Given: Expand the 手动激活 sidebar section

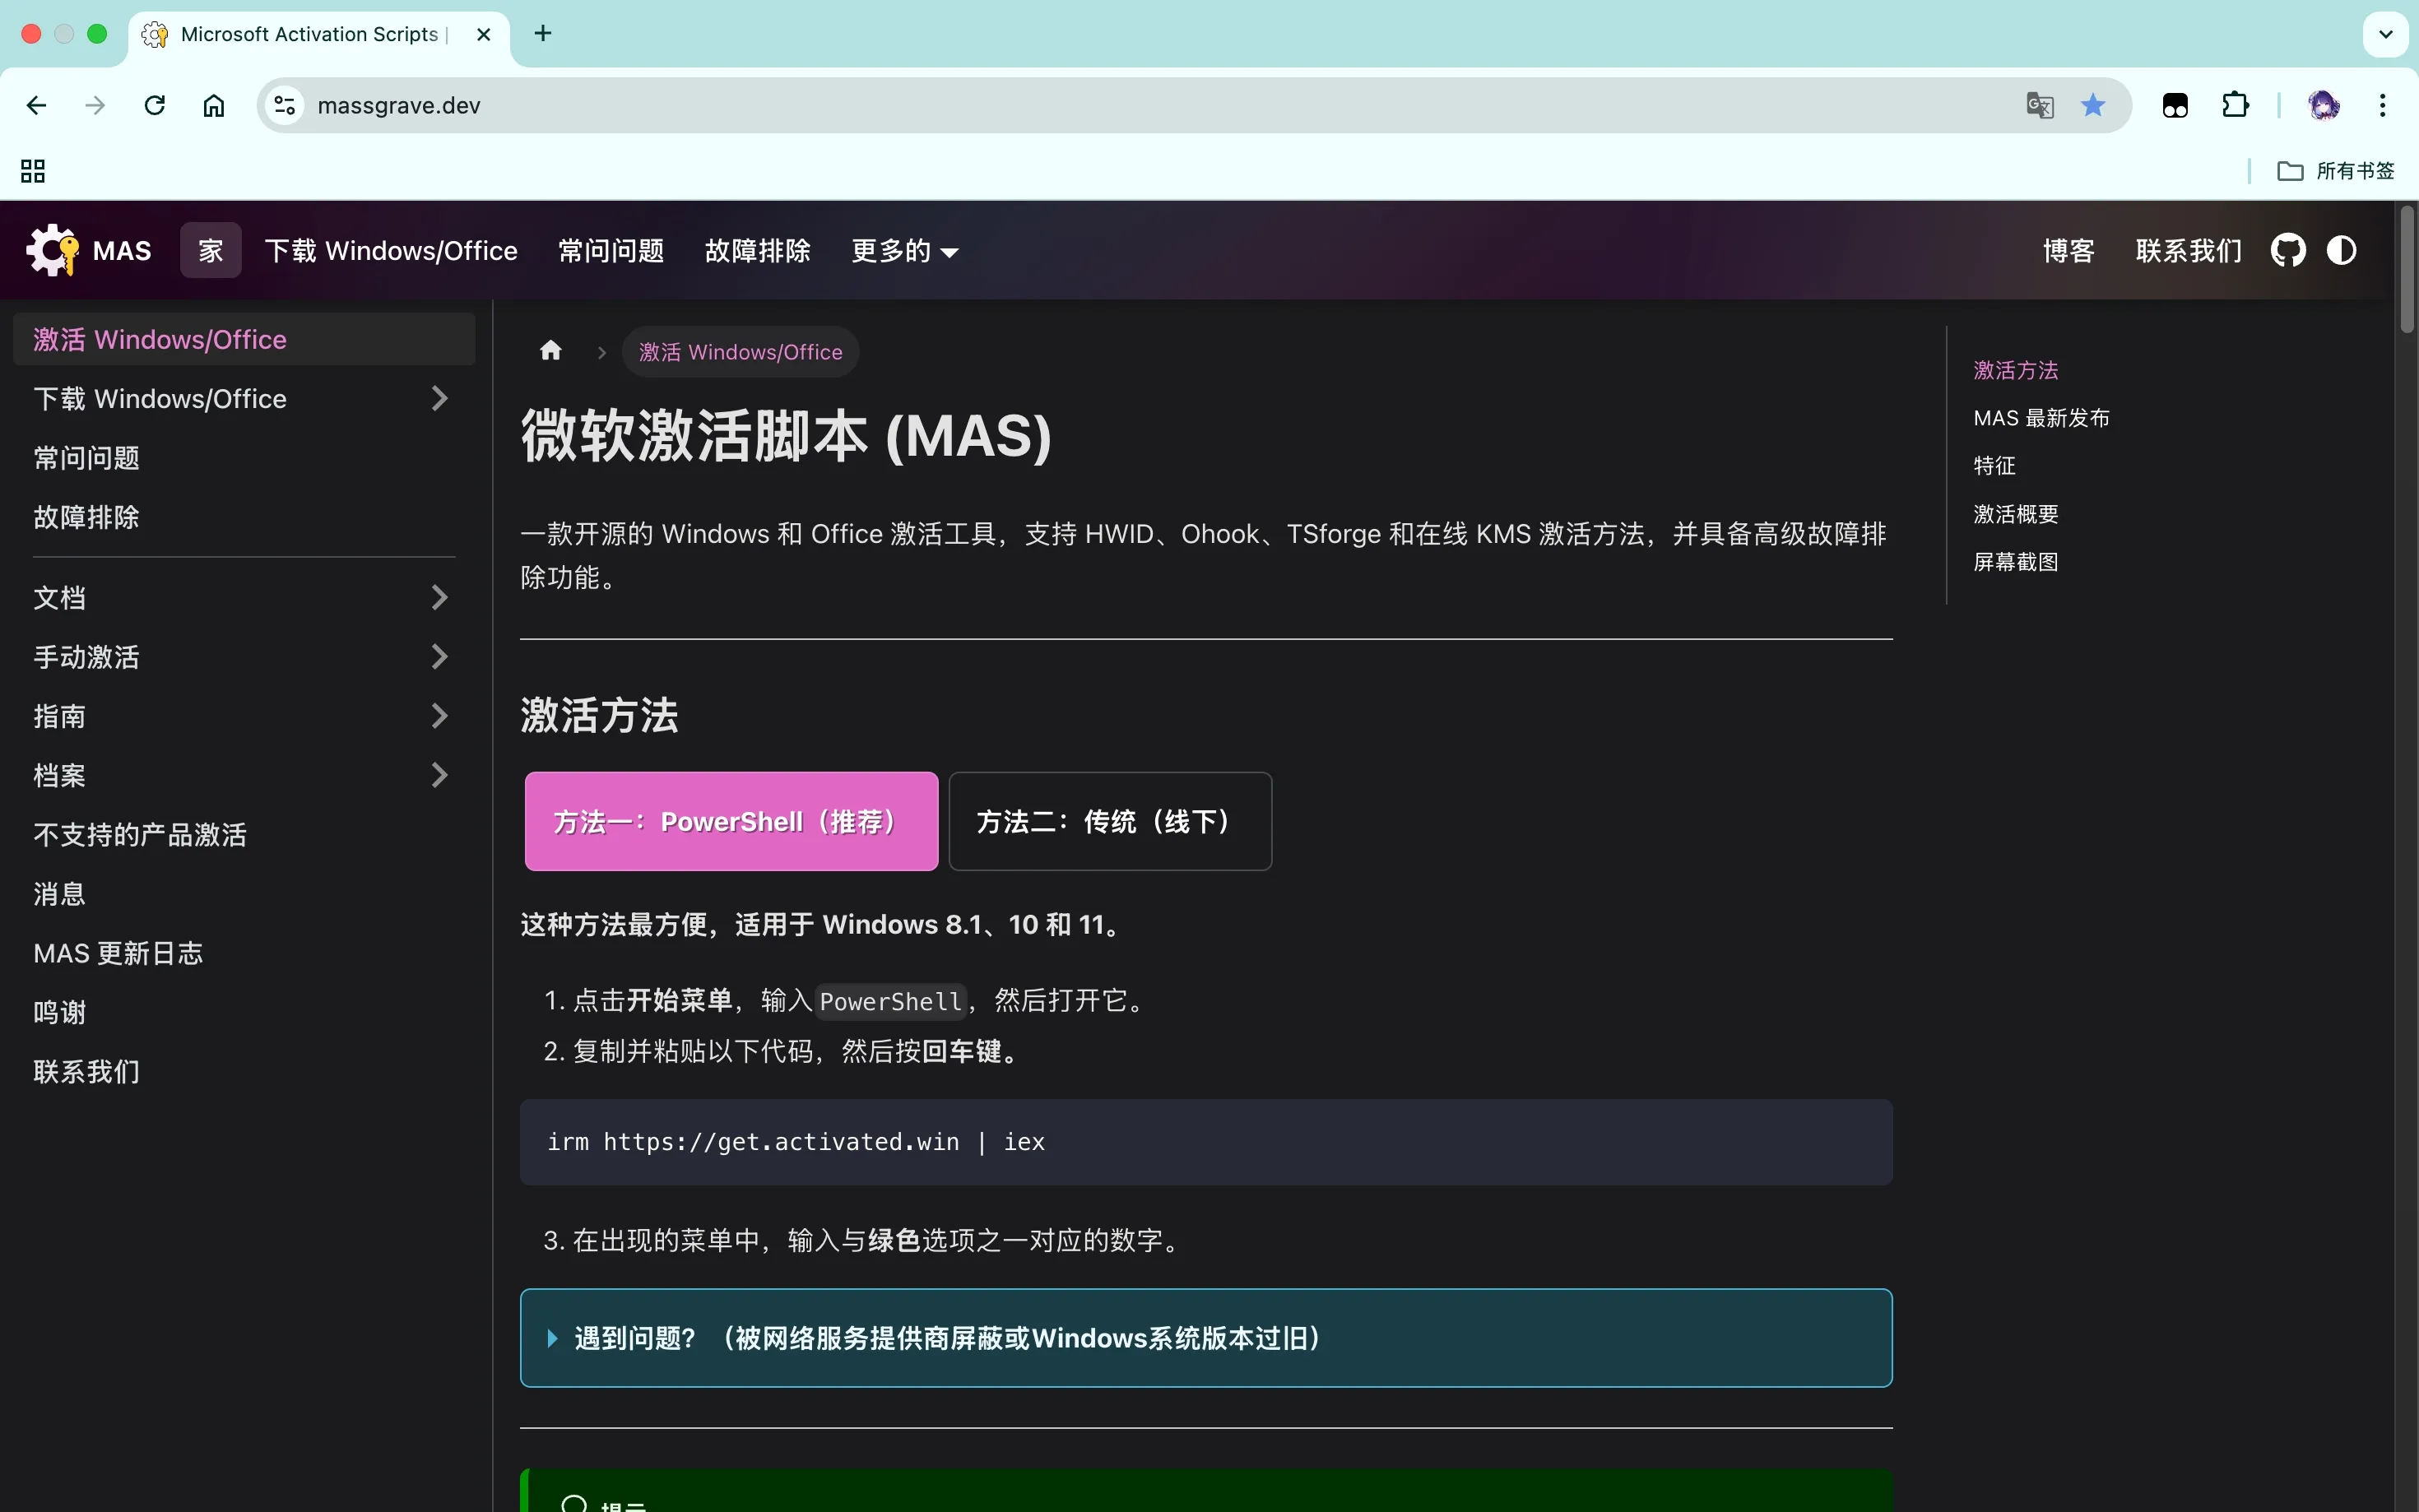Looking at the screenshot, I should tap(440, 656).
